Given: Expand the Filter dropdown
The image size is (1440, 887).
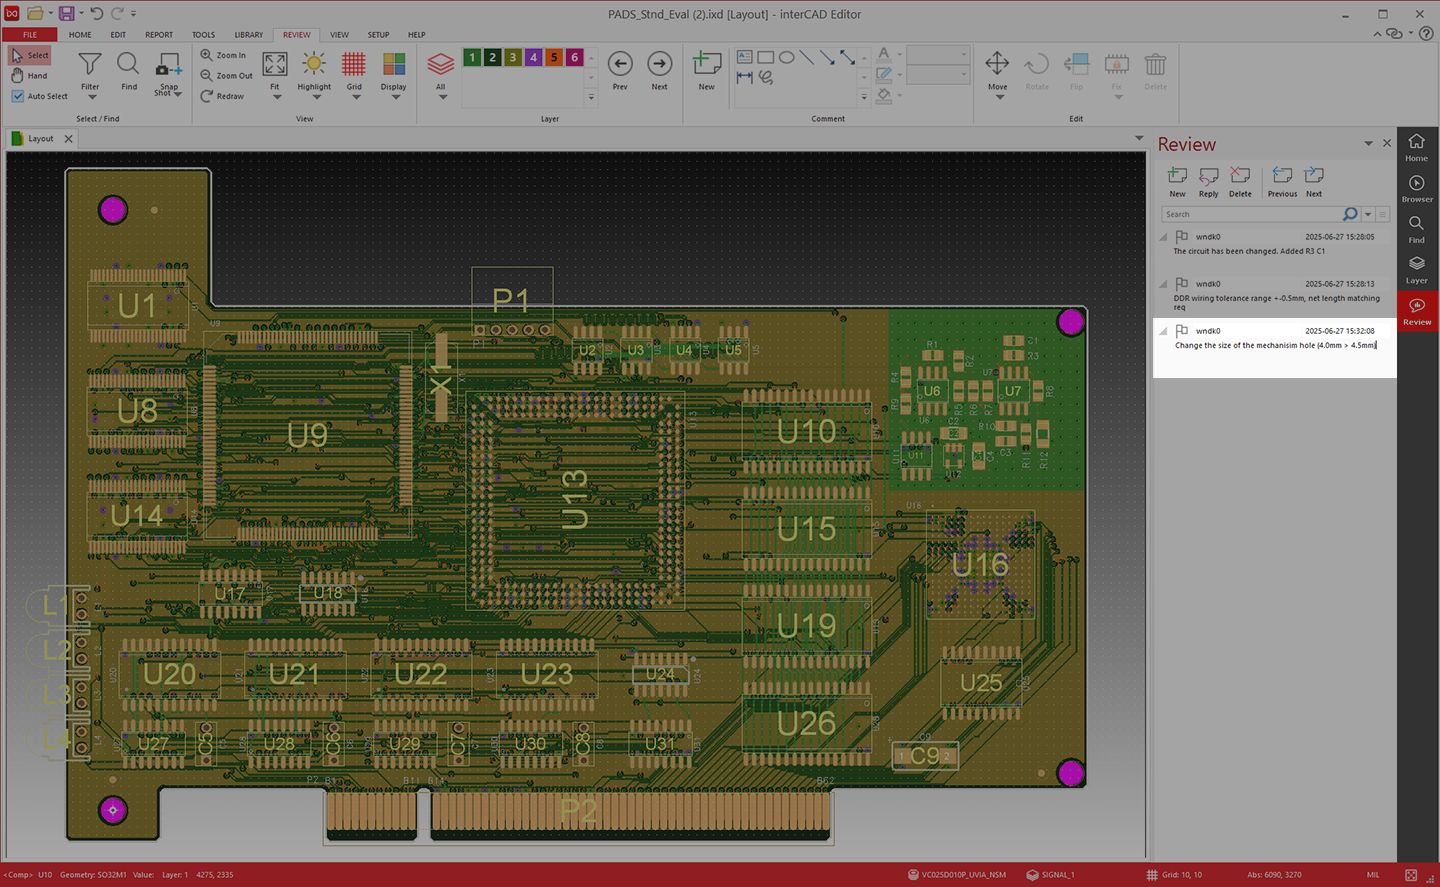Looking at the screenshot, I should coord(90,97).
